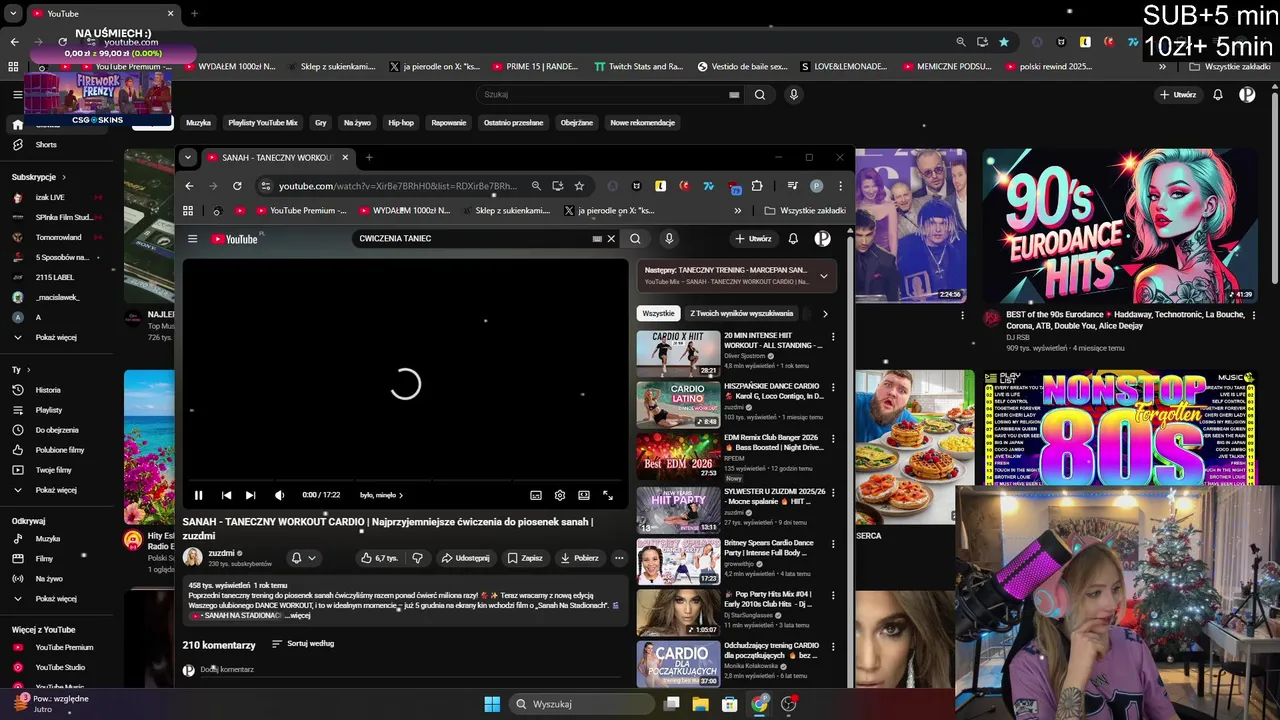Bookmark this page with star in front window
The image size is (1280, 720).
coord(579,186)
